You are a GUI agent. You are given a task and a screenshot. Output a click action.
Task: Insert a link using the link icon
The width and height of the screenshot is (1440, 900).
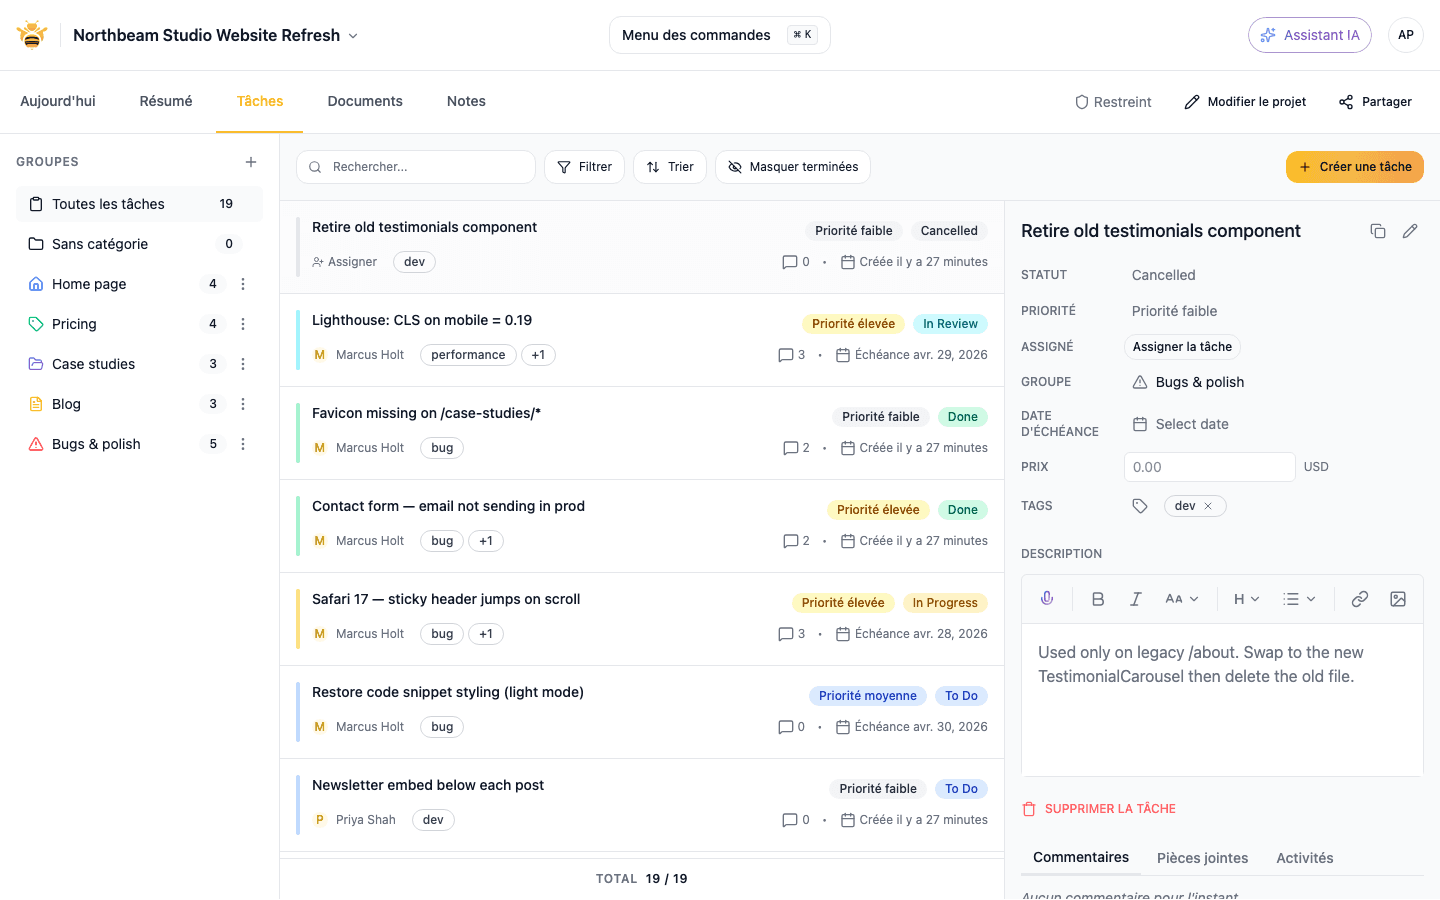(1359, 598)
